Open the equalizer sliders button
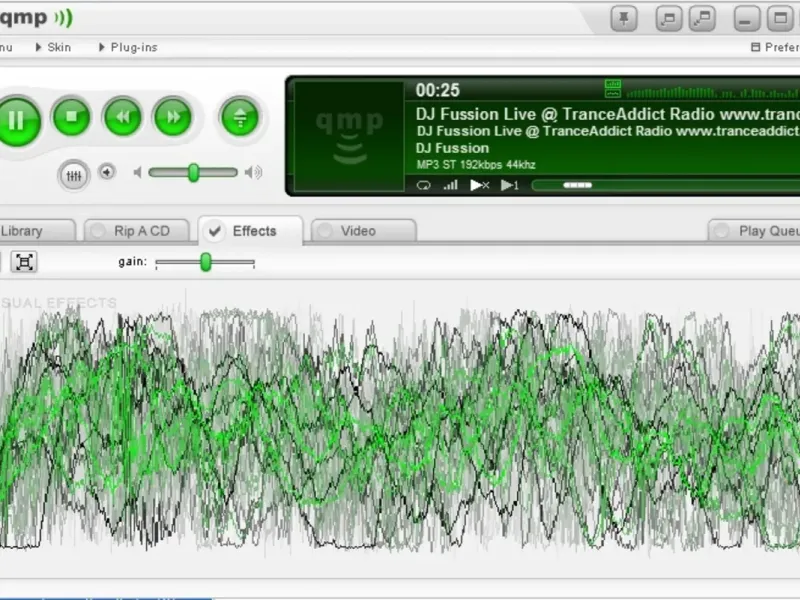The image size is (800, 600). click(x=73, y=176)
